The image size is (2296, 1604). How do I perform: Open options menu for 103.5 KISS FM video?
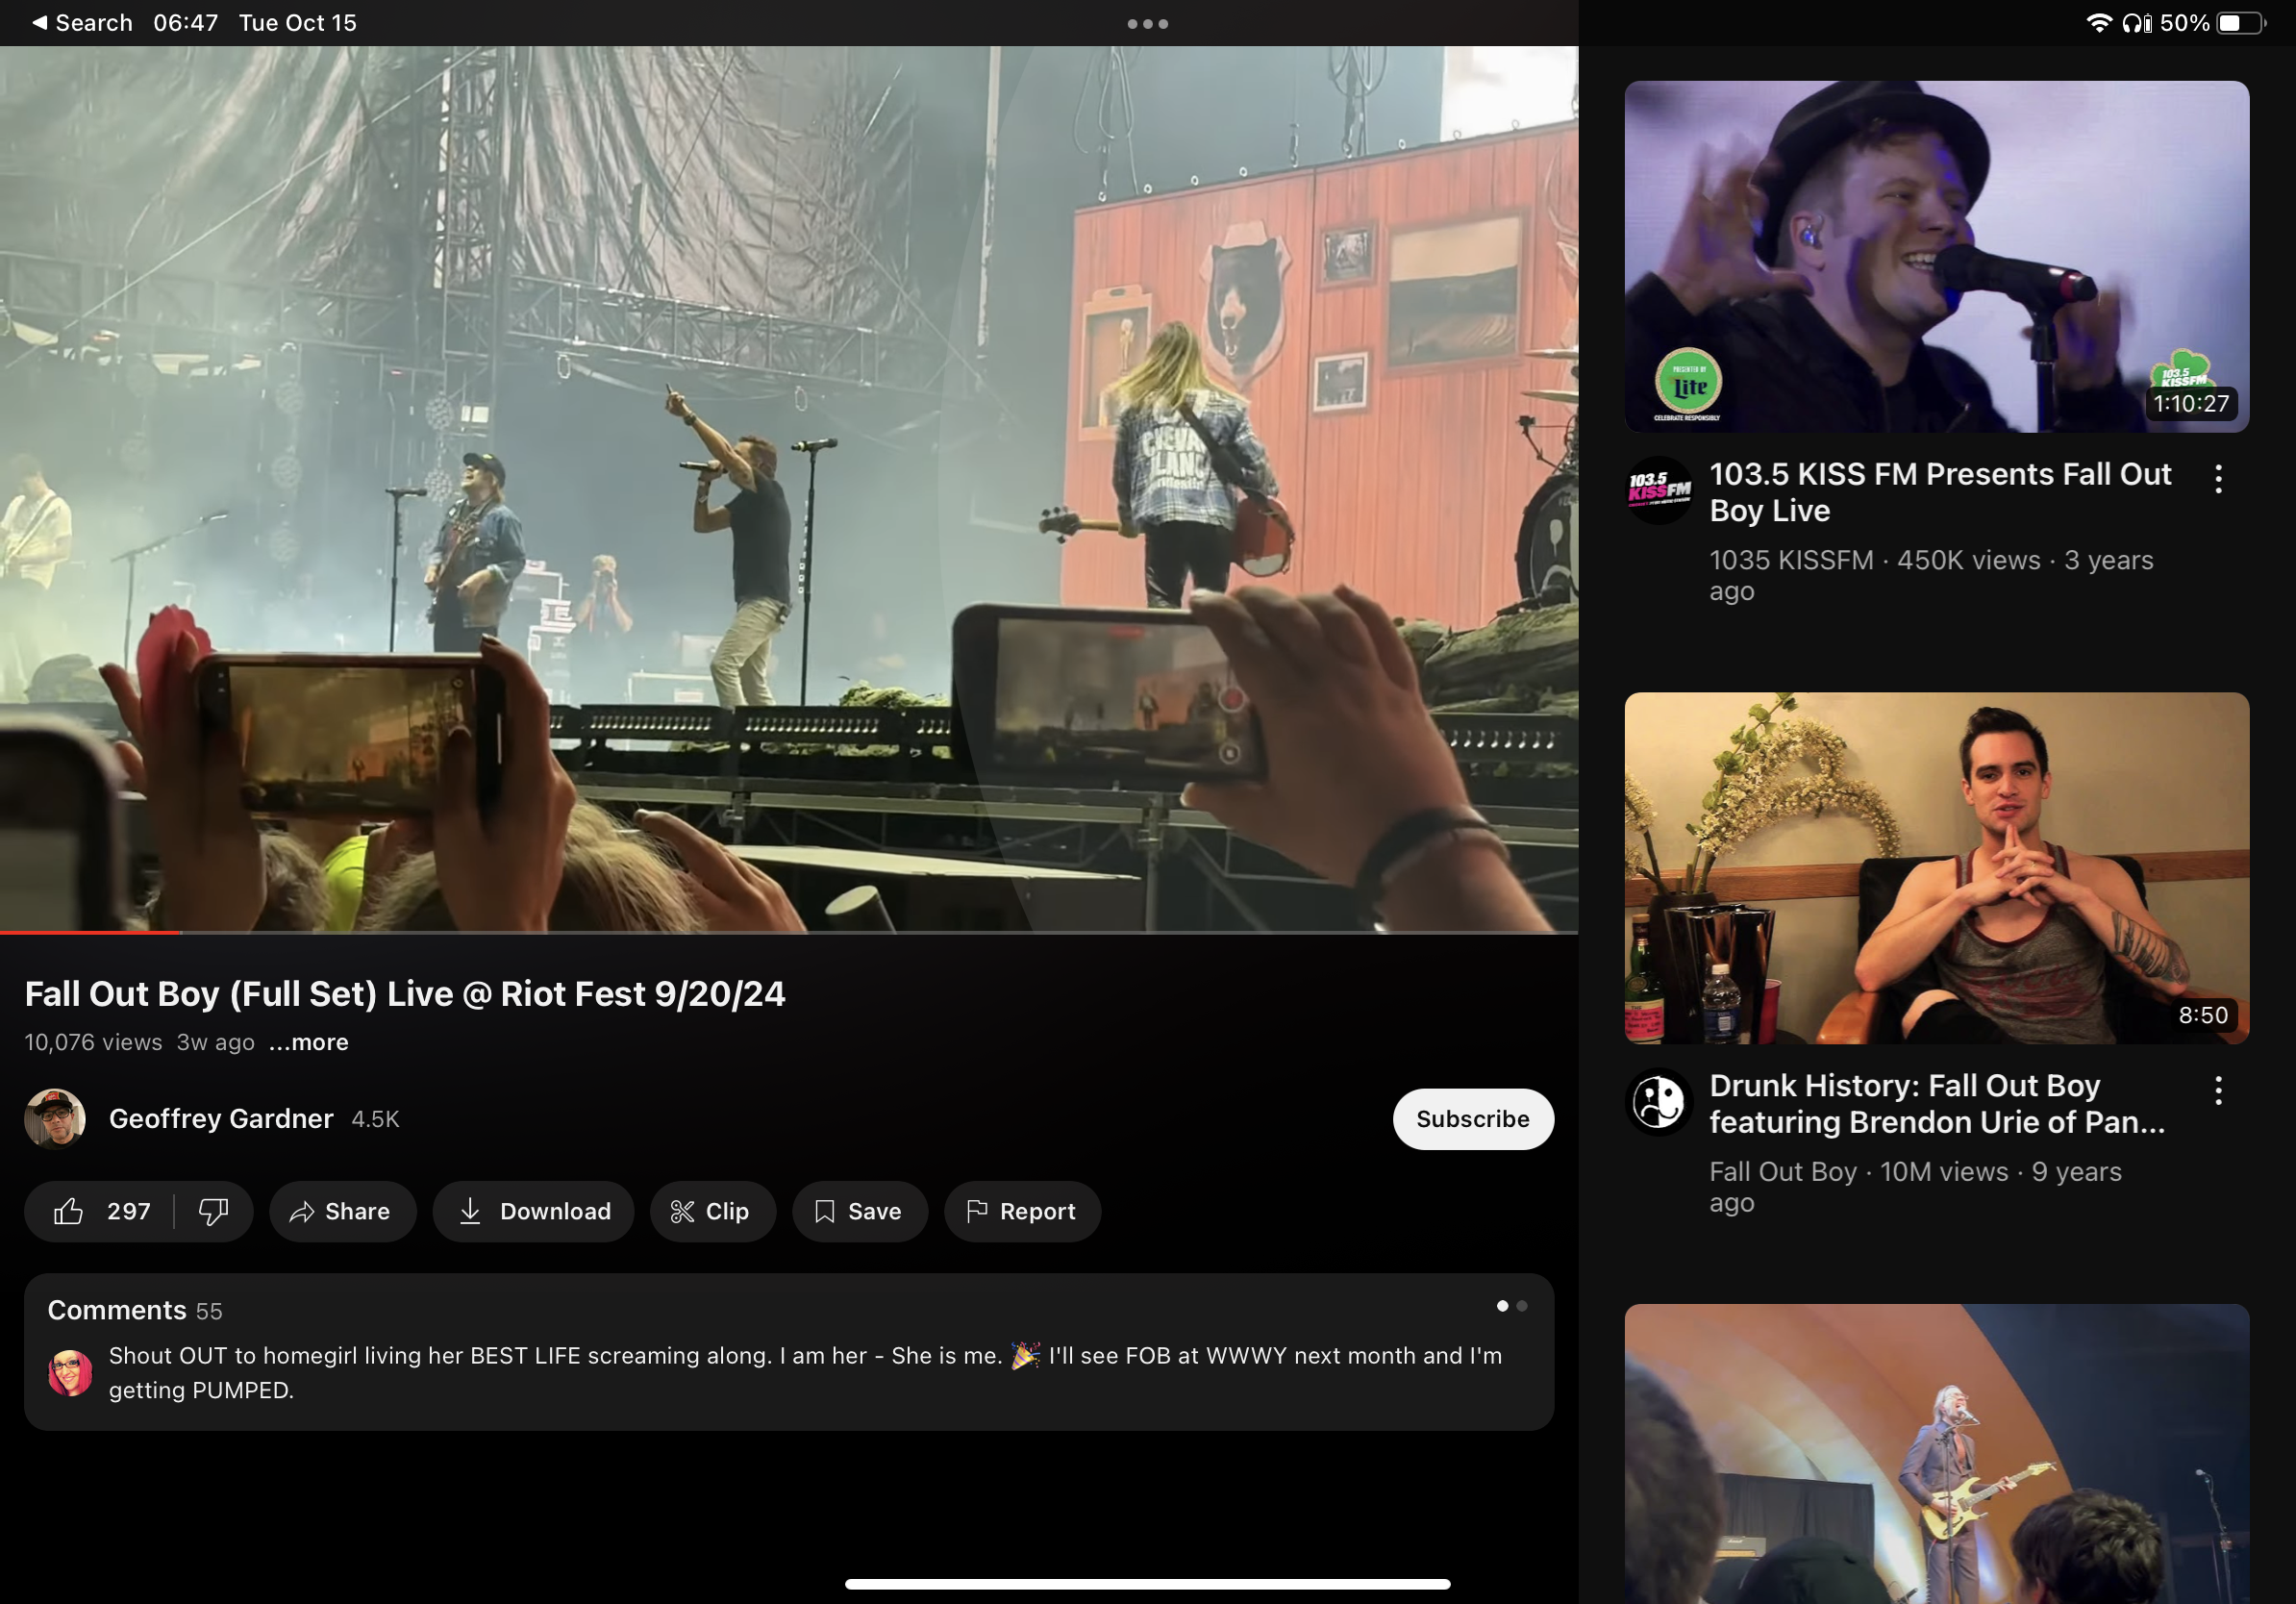2219,479
